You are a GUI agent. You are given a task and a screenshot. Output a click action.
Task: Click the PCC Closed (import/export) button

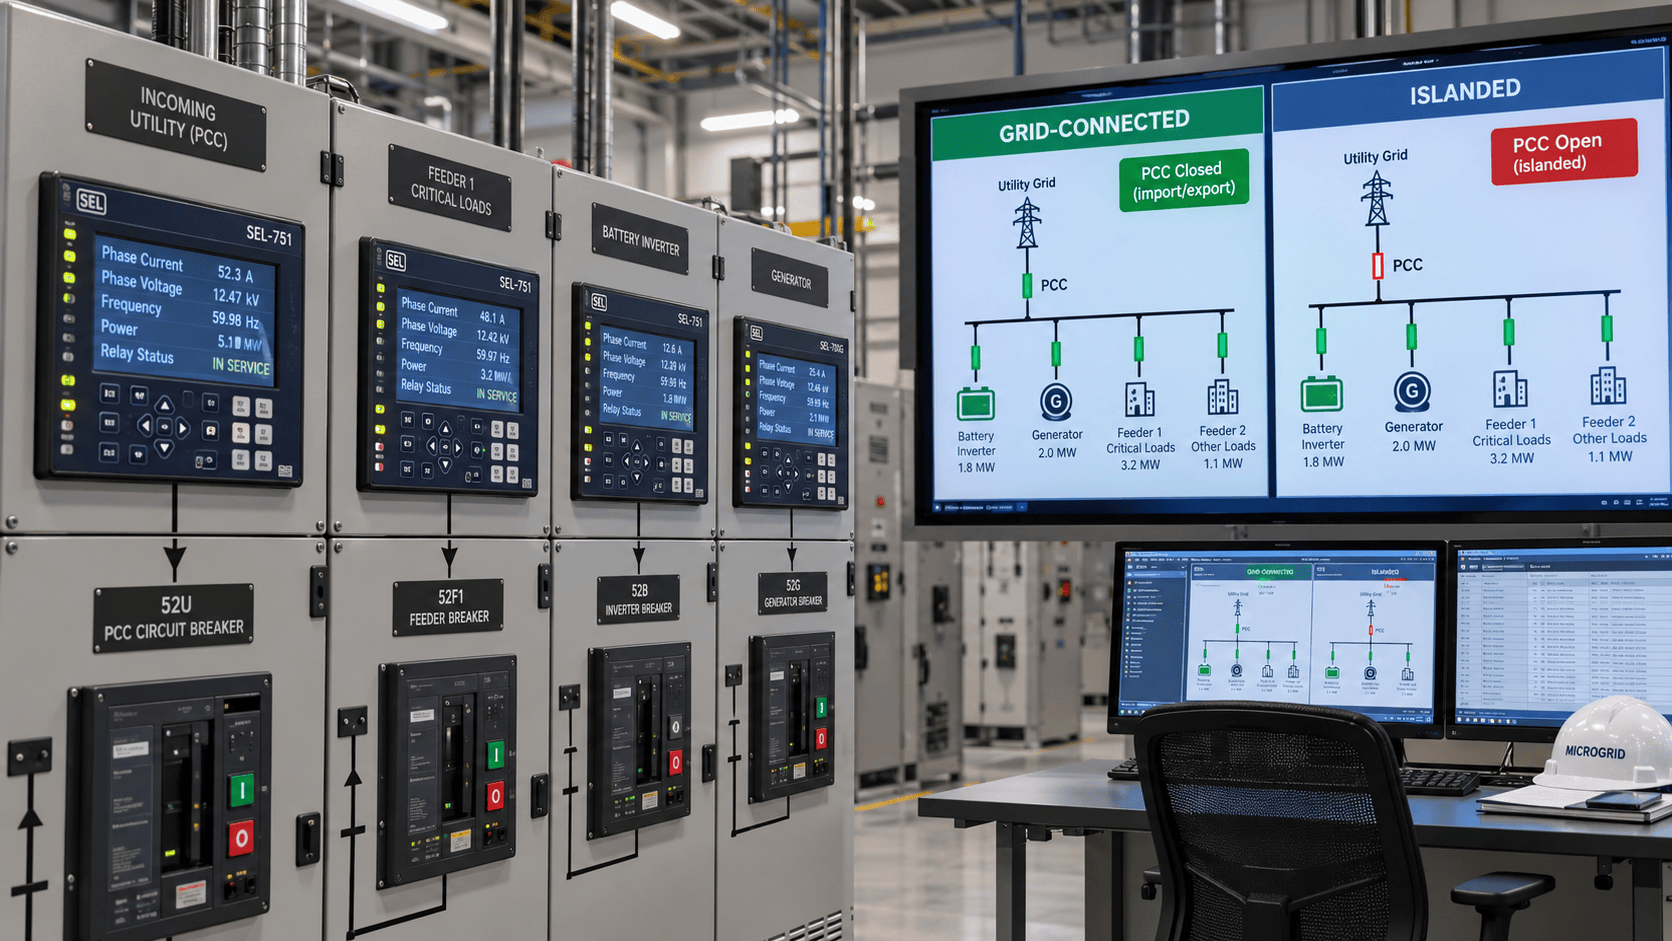pyautogui.click(x=1184, y=179)
